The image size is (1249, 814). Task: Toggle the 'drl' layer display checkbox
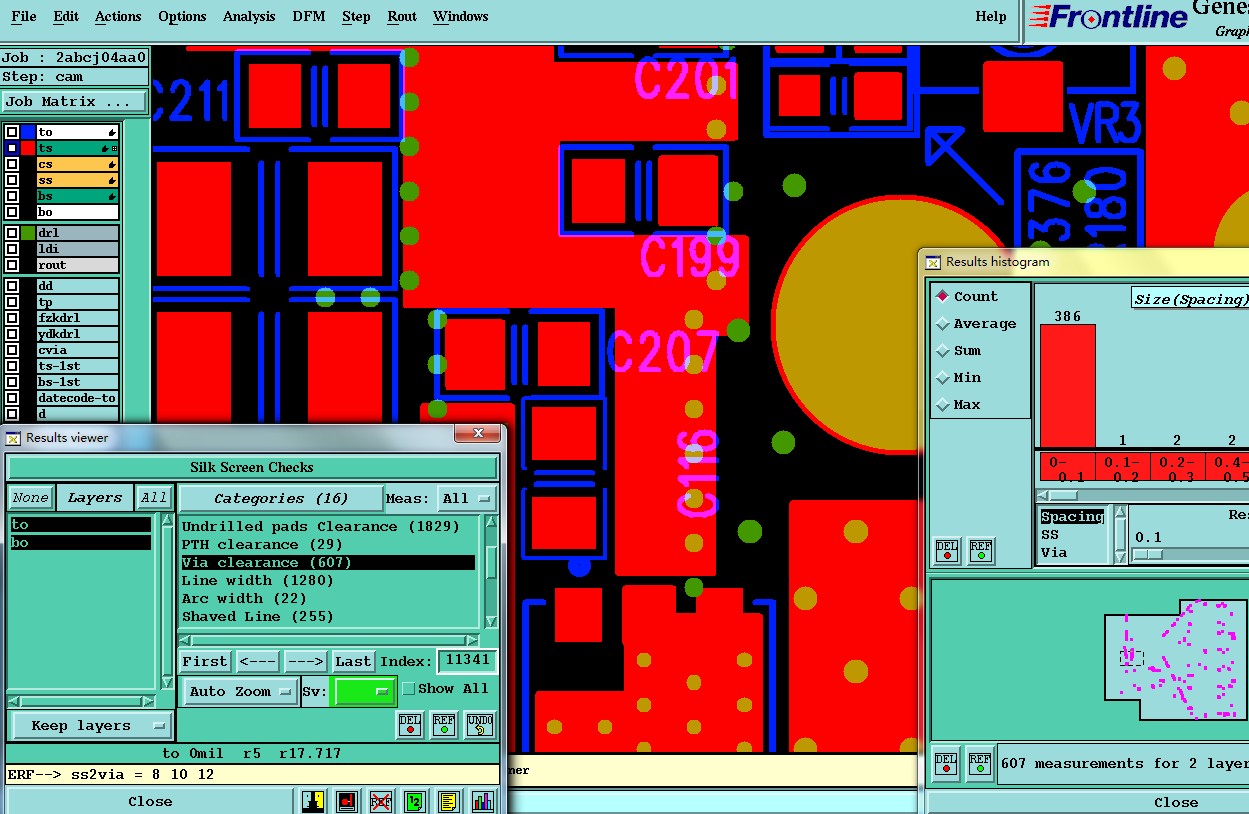12,233
